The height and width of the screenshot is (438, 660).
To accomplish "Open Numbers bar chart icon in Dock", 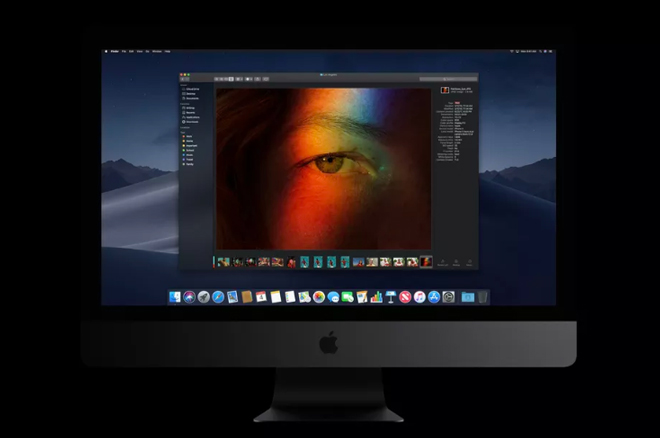I will [x=376, y=297].
